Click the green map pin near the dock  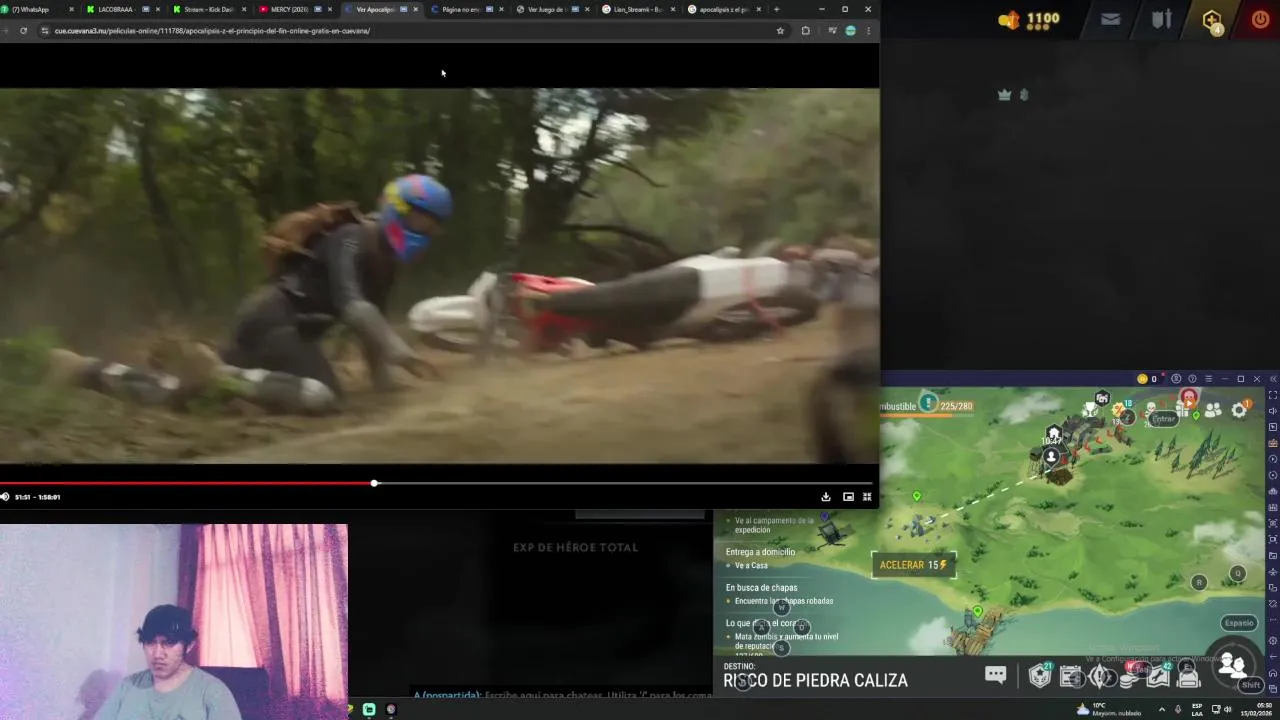tap(978, 611)
